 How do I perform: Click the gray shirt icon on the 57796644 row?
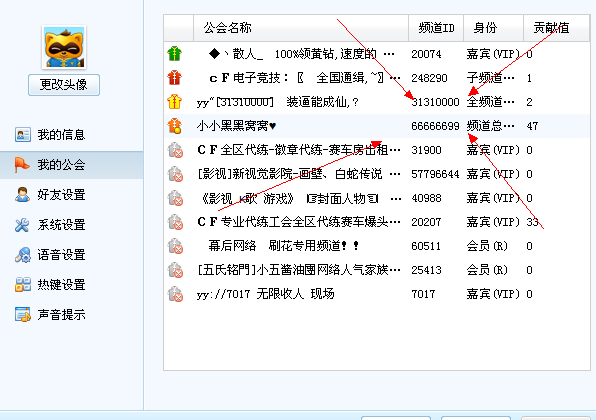coord(175,174)
